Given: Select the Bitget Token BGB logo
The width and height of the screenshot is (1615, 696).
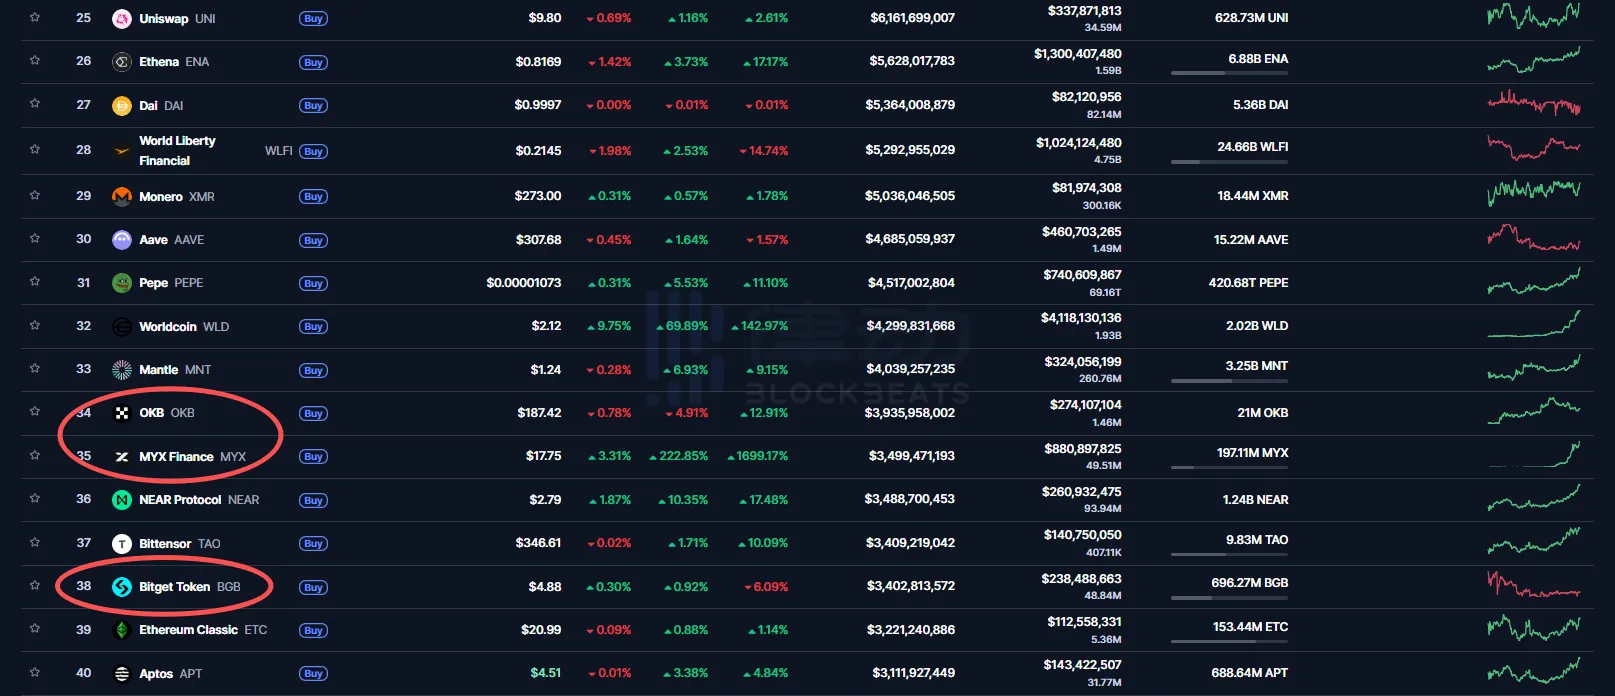Looking at the screenshot, I should click(120, 586).
